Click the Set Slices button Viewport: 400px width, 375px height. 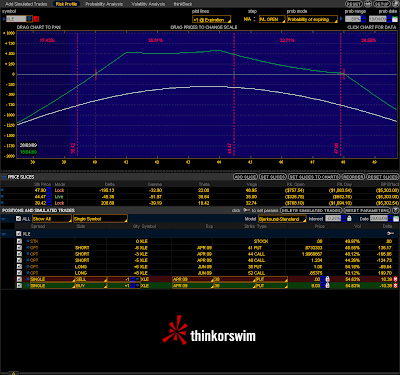coord(273,177)
